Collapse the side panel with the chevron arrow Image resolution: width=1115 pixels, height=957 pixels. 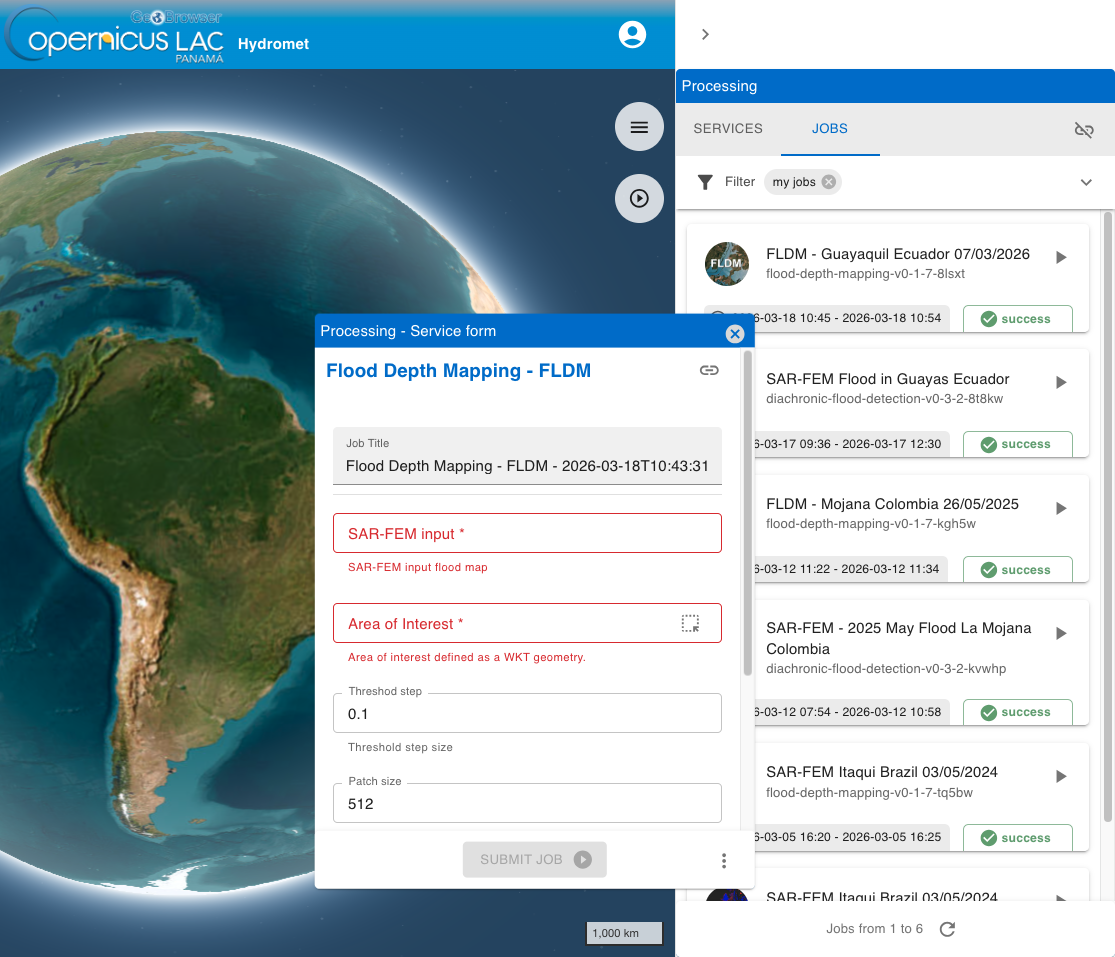coord(705,35)
